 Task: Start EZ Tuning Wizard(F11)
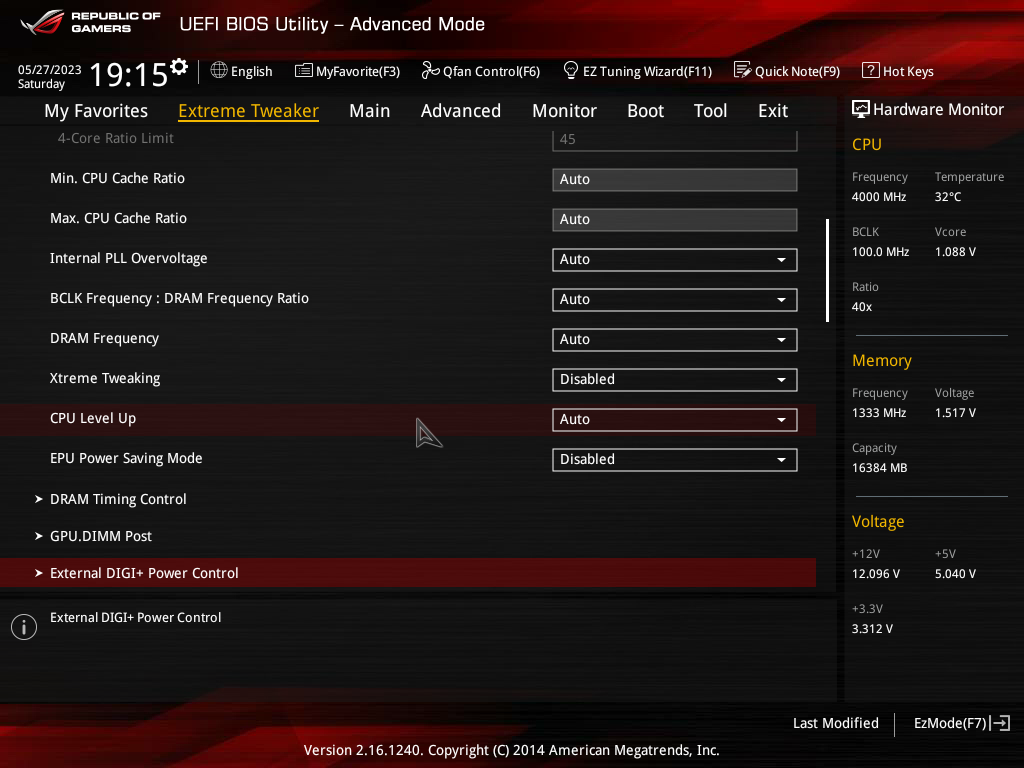(x=637, y=71)
